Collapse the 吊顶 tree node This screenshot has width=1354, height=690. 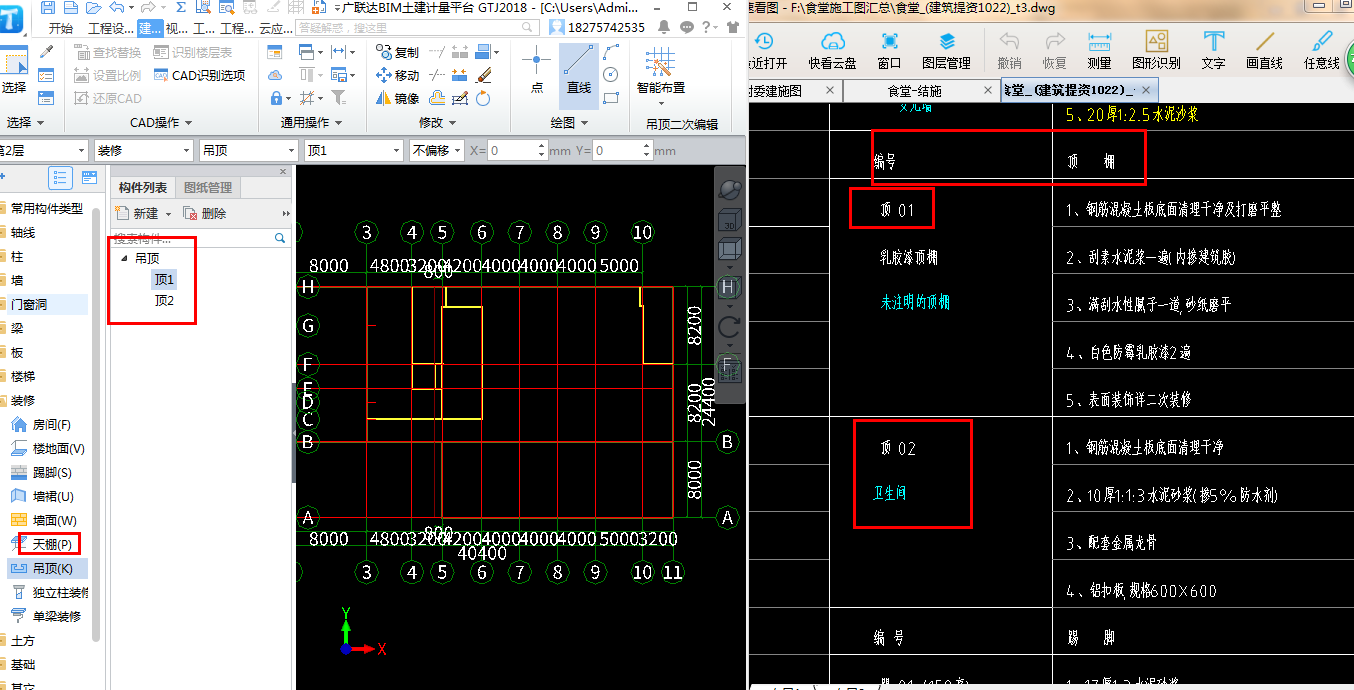pos(124,258)
